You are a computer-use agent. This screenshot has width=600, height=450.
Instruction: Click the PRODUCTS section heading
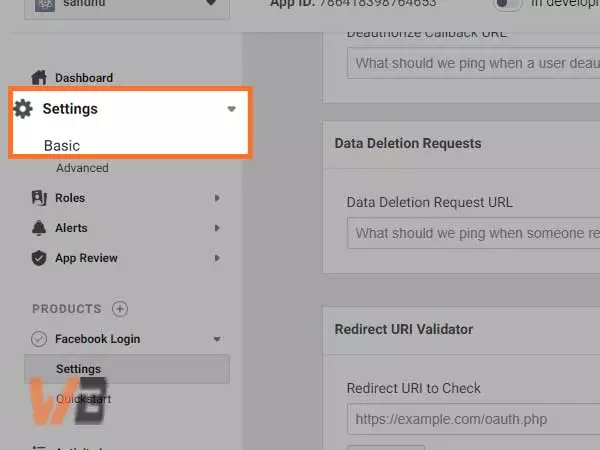pyautogui.click(x=67, y=309)
